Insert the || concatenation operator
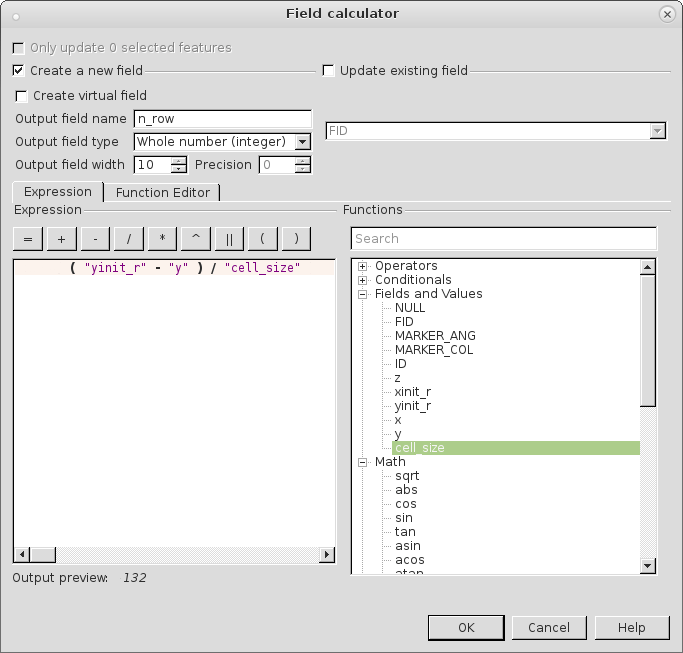The height and width of the screenshot is (653, 683). point(229,239)
